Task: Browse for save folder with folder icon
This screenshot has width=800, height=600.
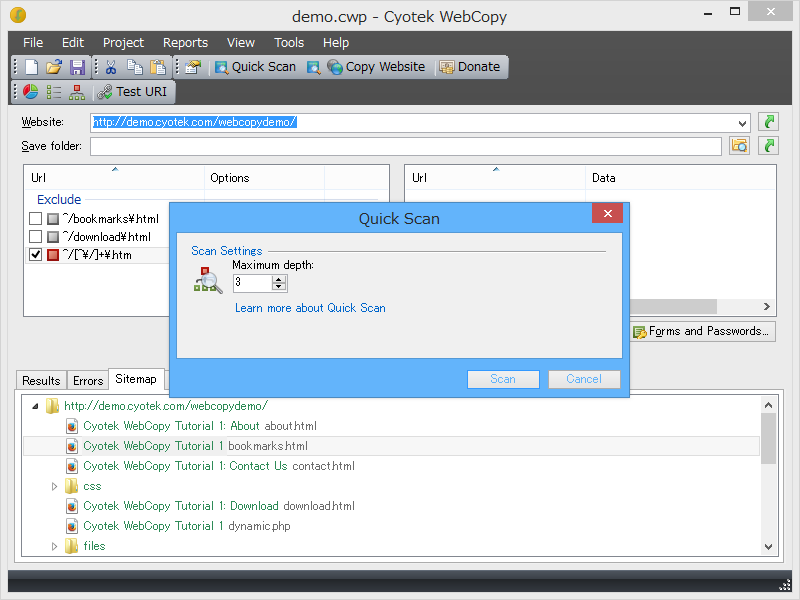Action: (739, 146)
